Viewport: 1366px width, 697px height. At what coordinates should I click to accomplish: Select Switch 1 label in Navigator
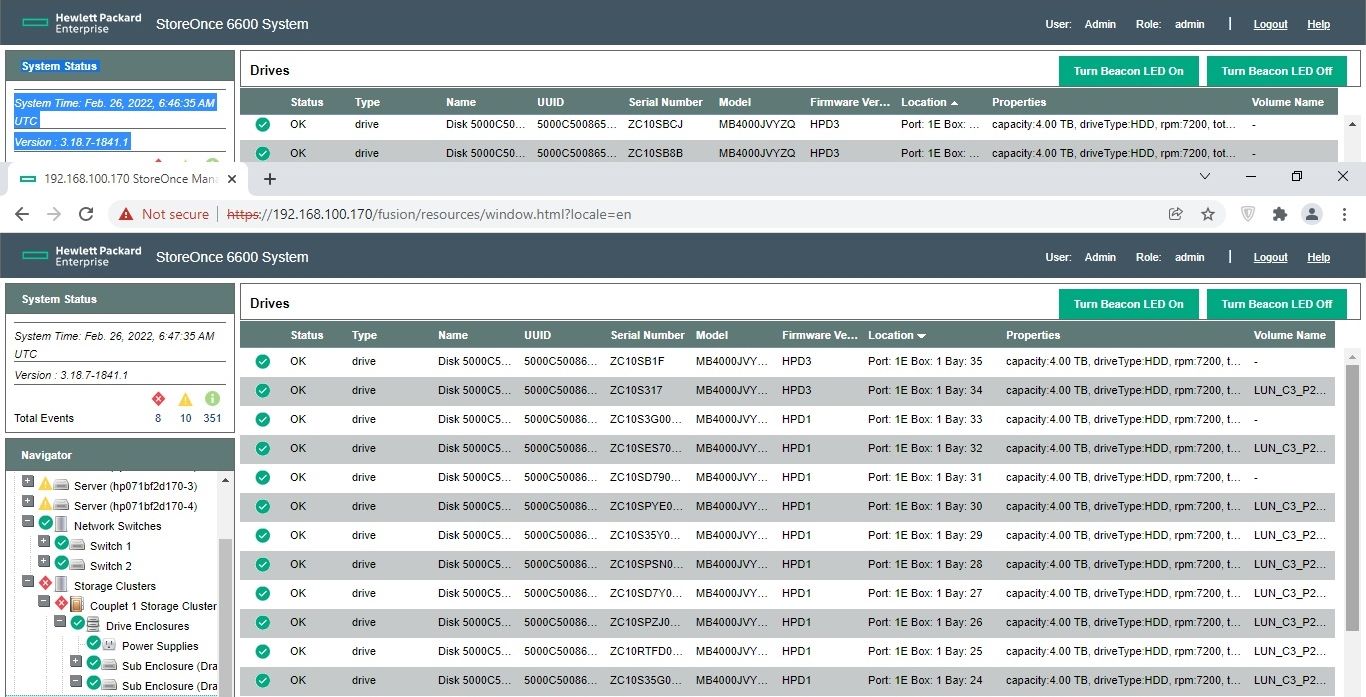click(x=110, y=546)
